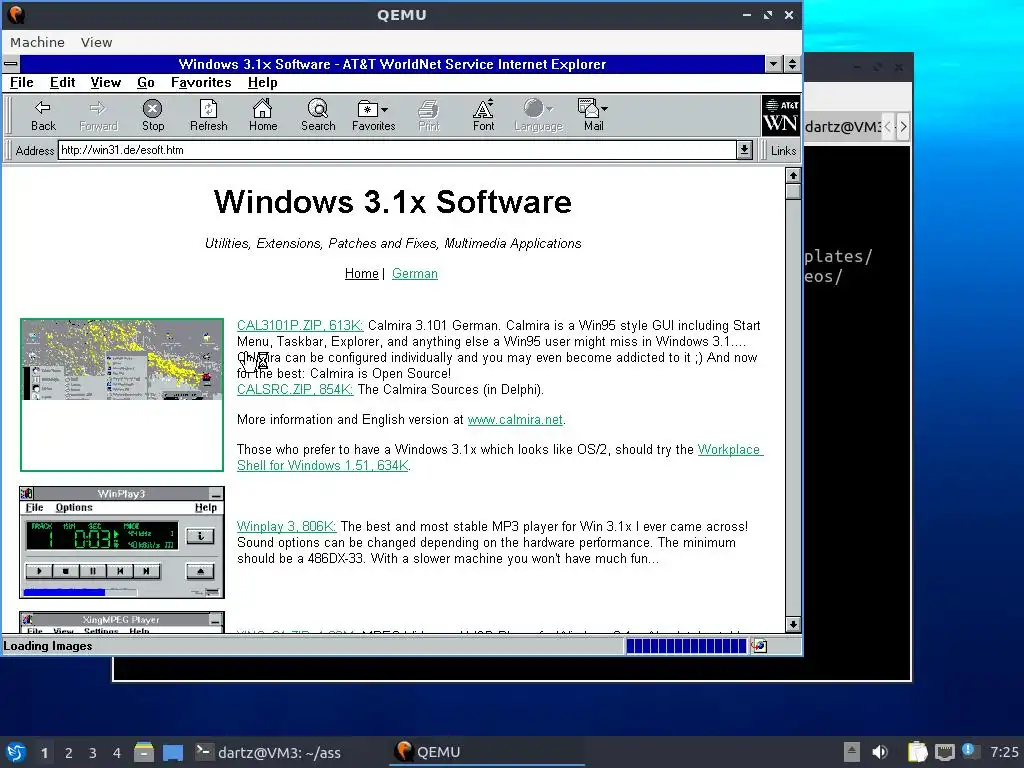Open the Favorites dropdown arrow
Image resolution: width=1024 pixels, height=768 pixels.
(x=385, y=110)
